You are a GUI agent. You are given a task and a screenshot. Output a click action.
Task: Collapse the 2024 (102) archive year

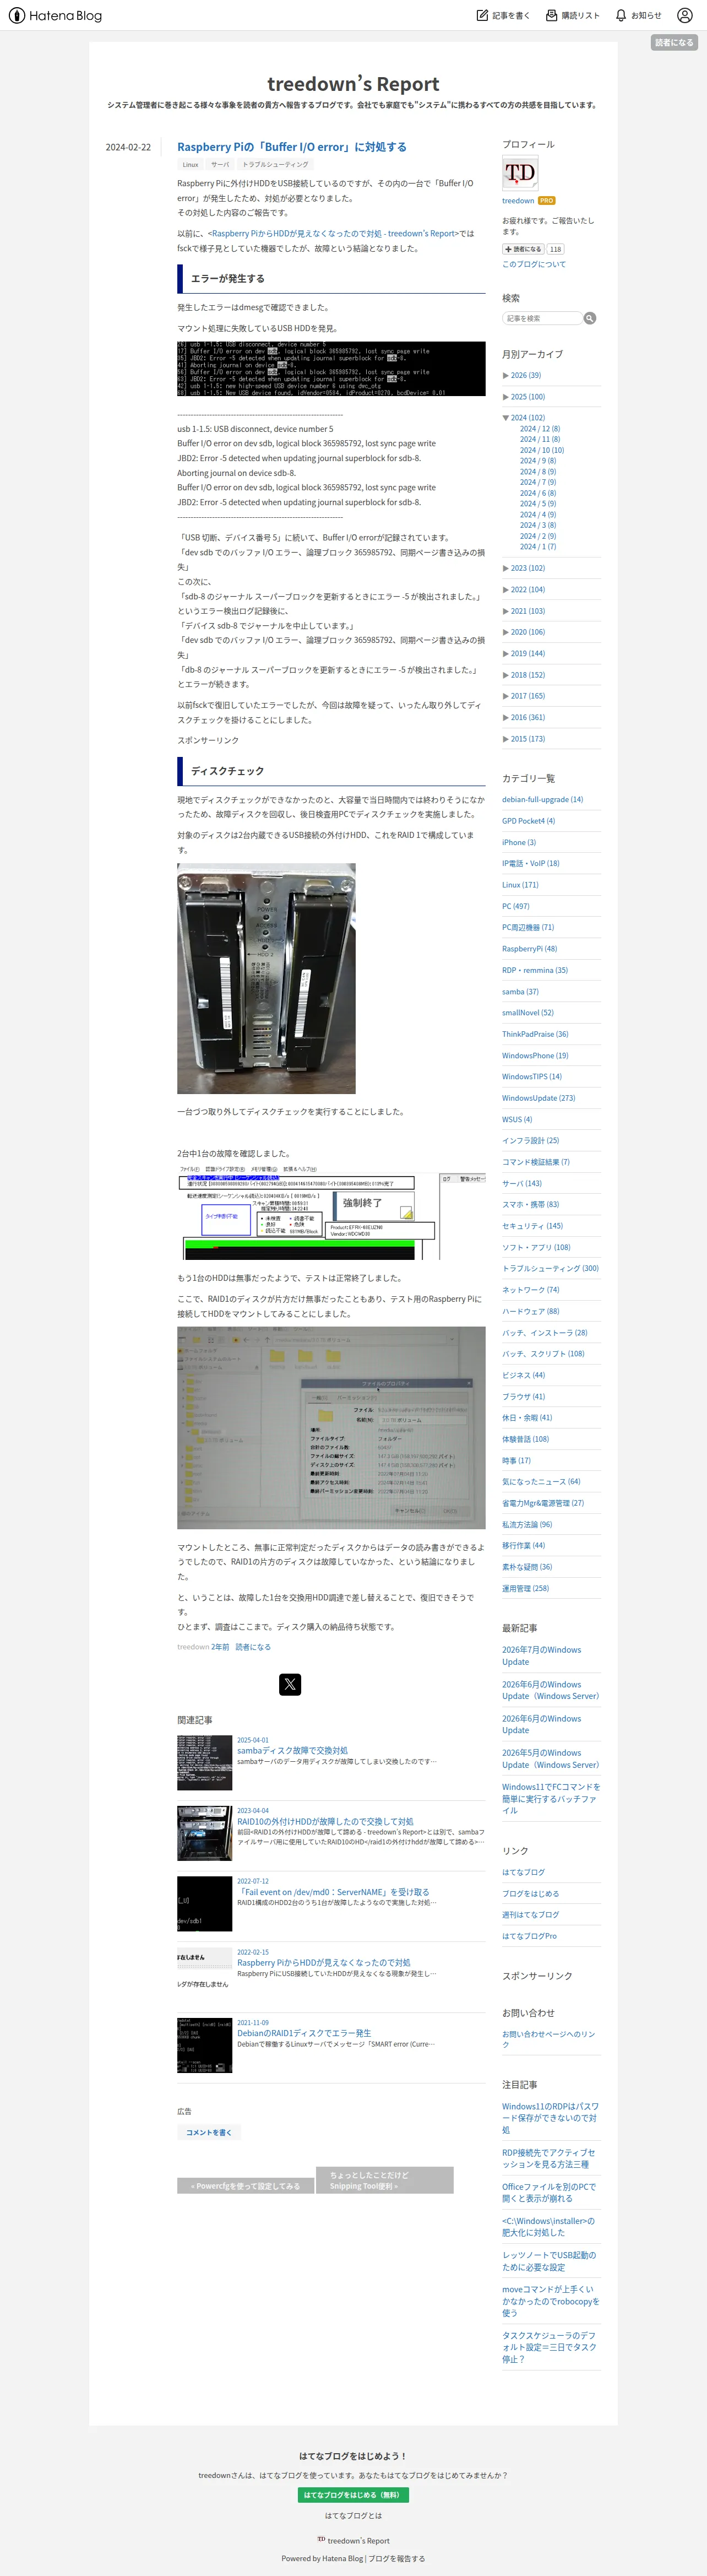click(505, 418)
